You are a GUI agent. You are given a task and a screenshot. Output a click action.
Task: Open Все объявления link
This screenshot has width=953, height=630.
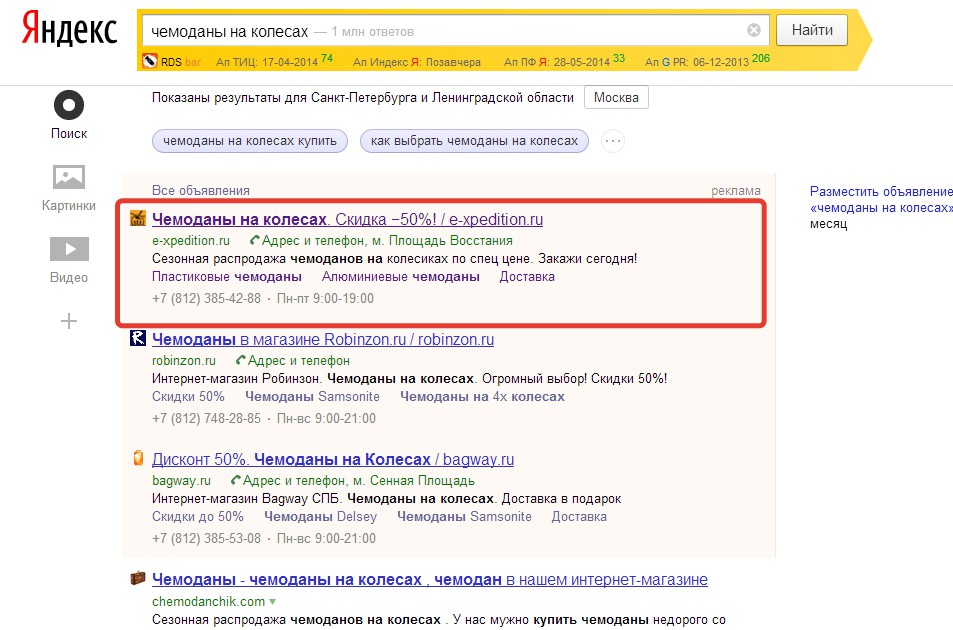click(x=201, y=191)
